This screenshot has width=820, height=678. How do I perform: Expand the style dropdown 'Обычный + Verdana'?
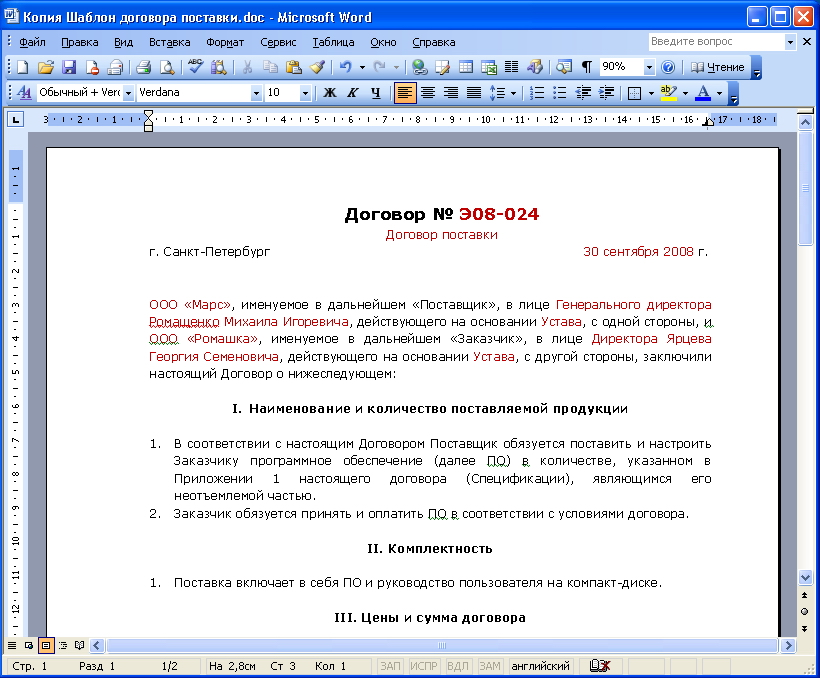click(128, 93)
